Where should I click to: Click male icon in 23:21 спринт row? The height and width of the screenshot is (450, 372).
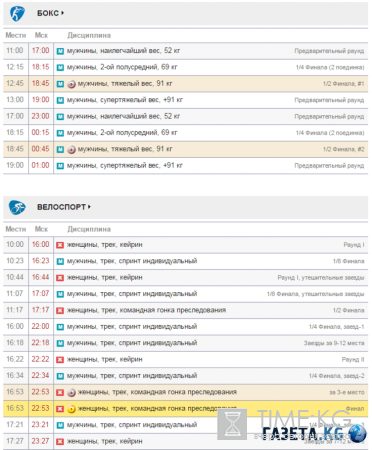(x=60, y=425)
